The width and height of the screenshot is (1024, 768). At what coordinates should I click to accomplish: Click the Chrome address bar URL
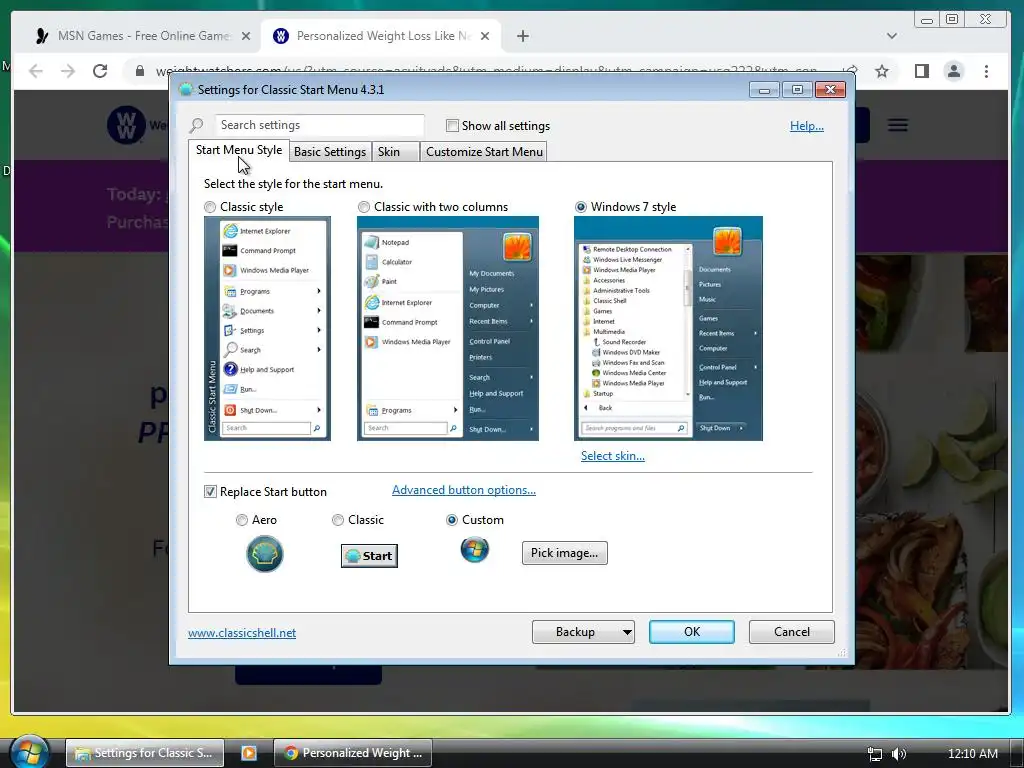(x=487, y=70)
